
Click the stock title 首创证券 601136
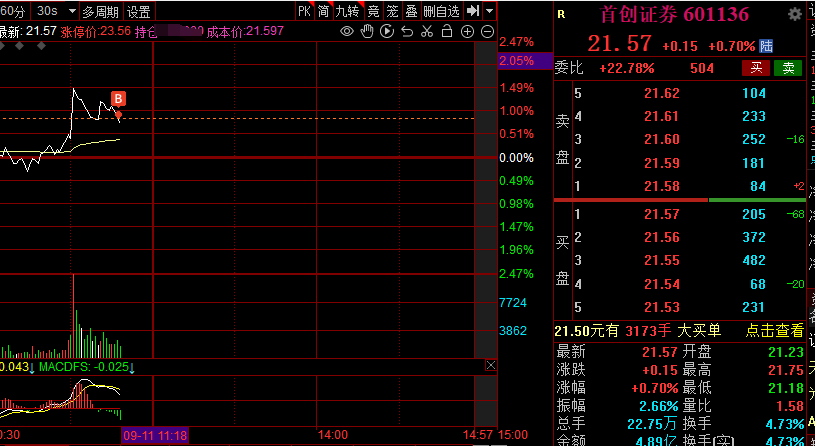point(675,14)
